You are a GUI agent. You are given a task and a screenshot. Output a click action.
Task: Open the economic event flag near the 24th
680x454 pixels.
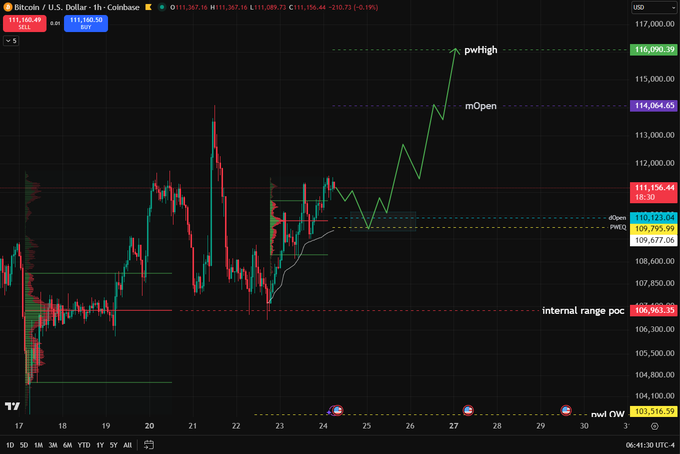pos(338,410)
